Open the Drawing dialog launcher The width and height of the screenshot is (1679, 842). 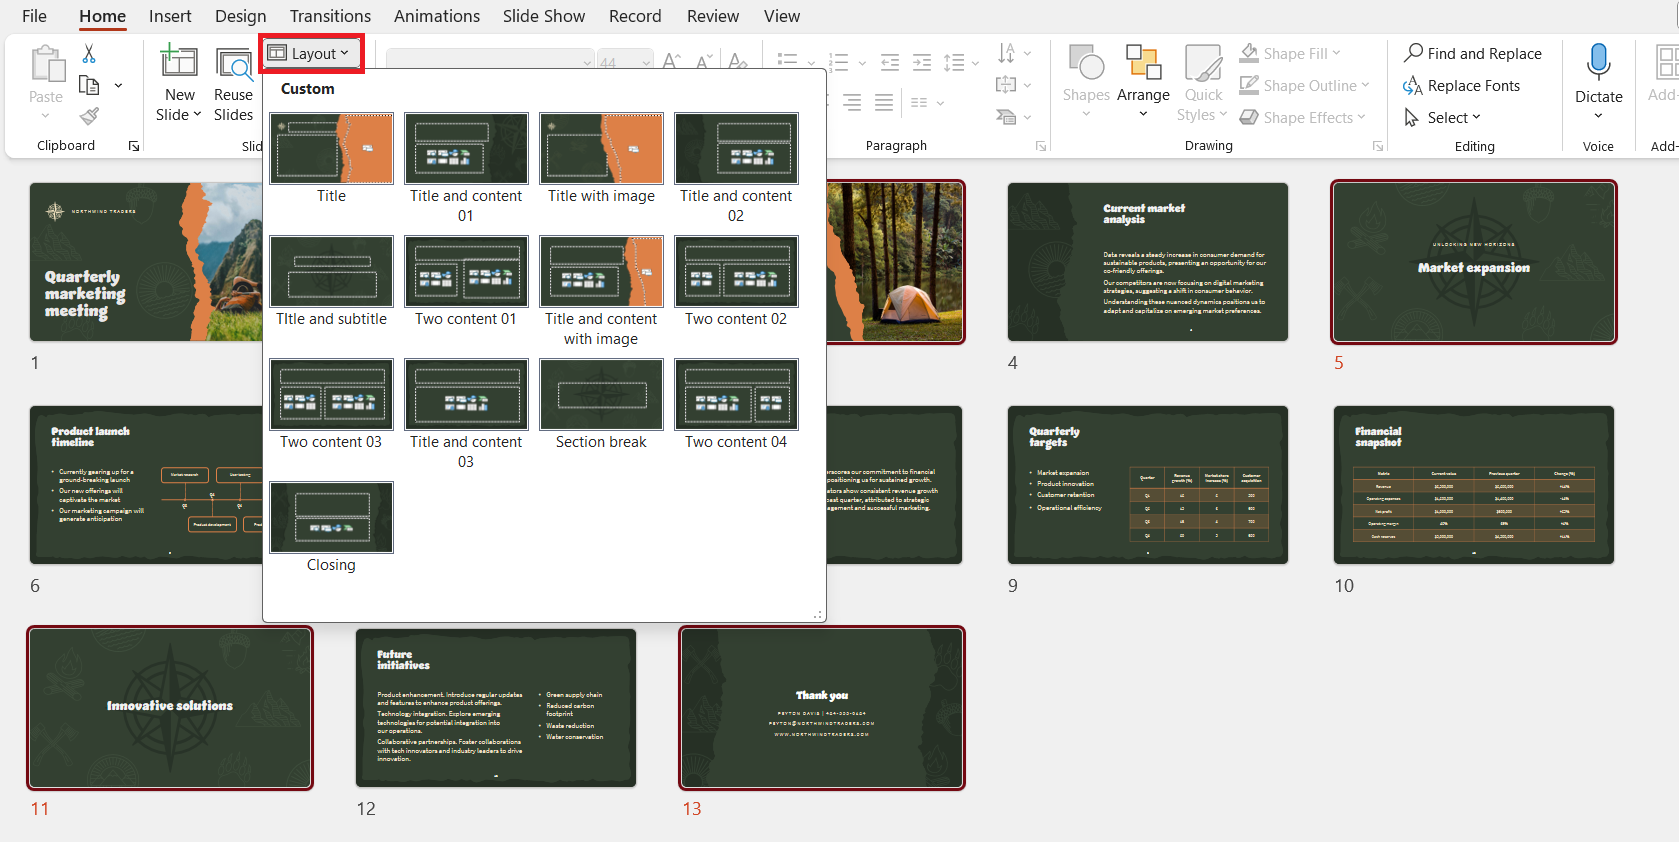[x=1378, y=146]
